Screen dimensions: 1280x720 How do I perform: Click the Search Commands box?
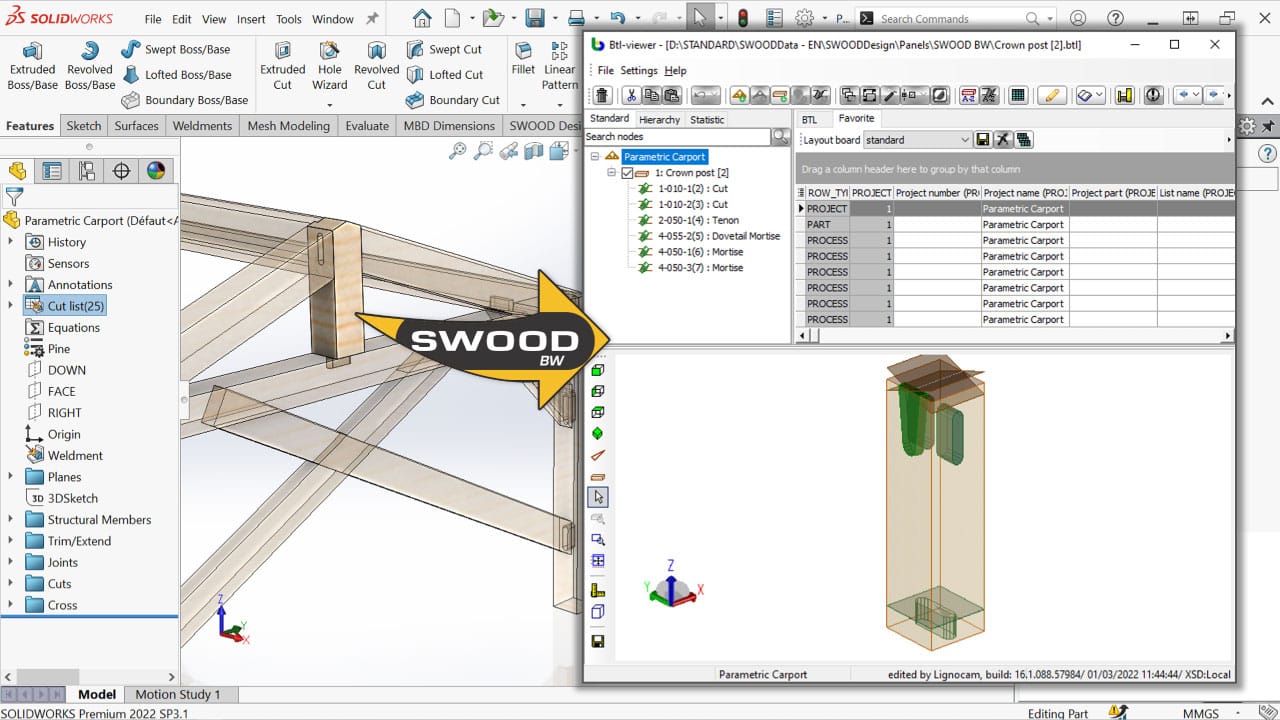point(950,18)
